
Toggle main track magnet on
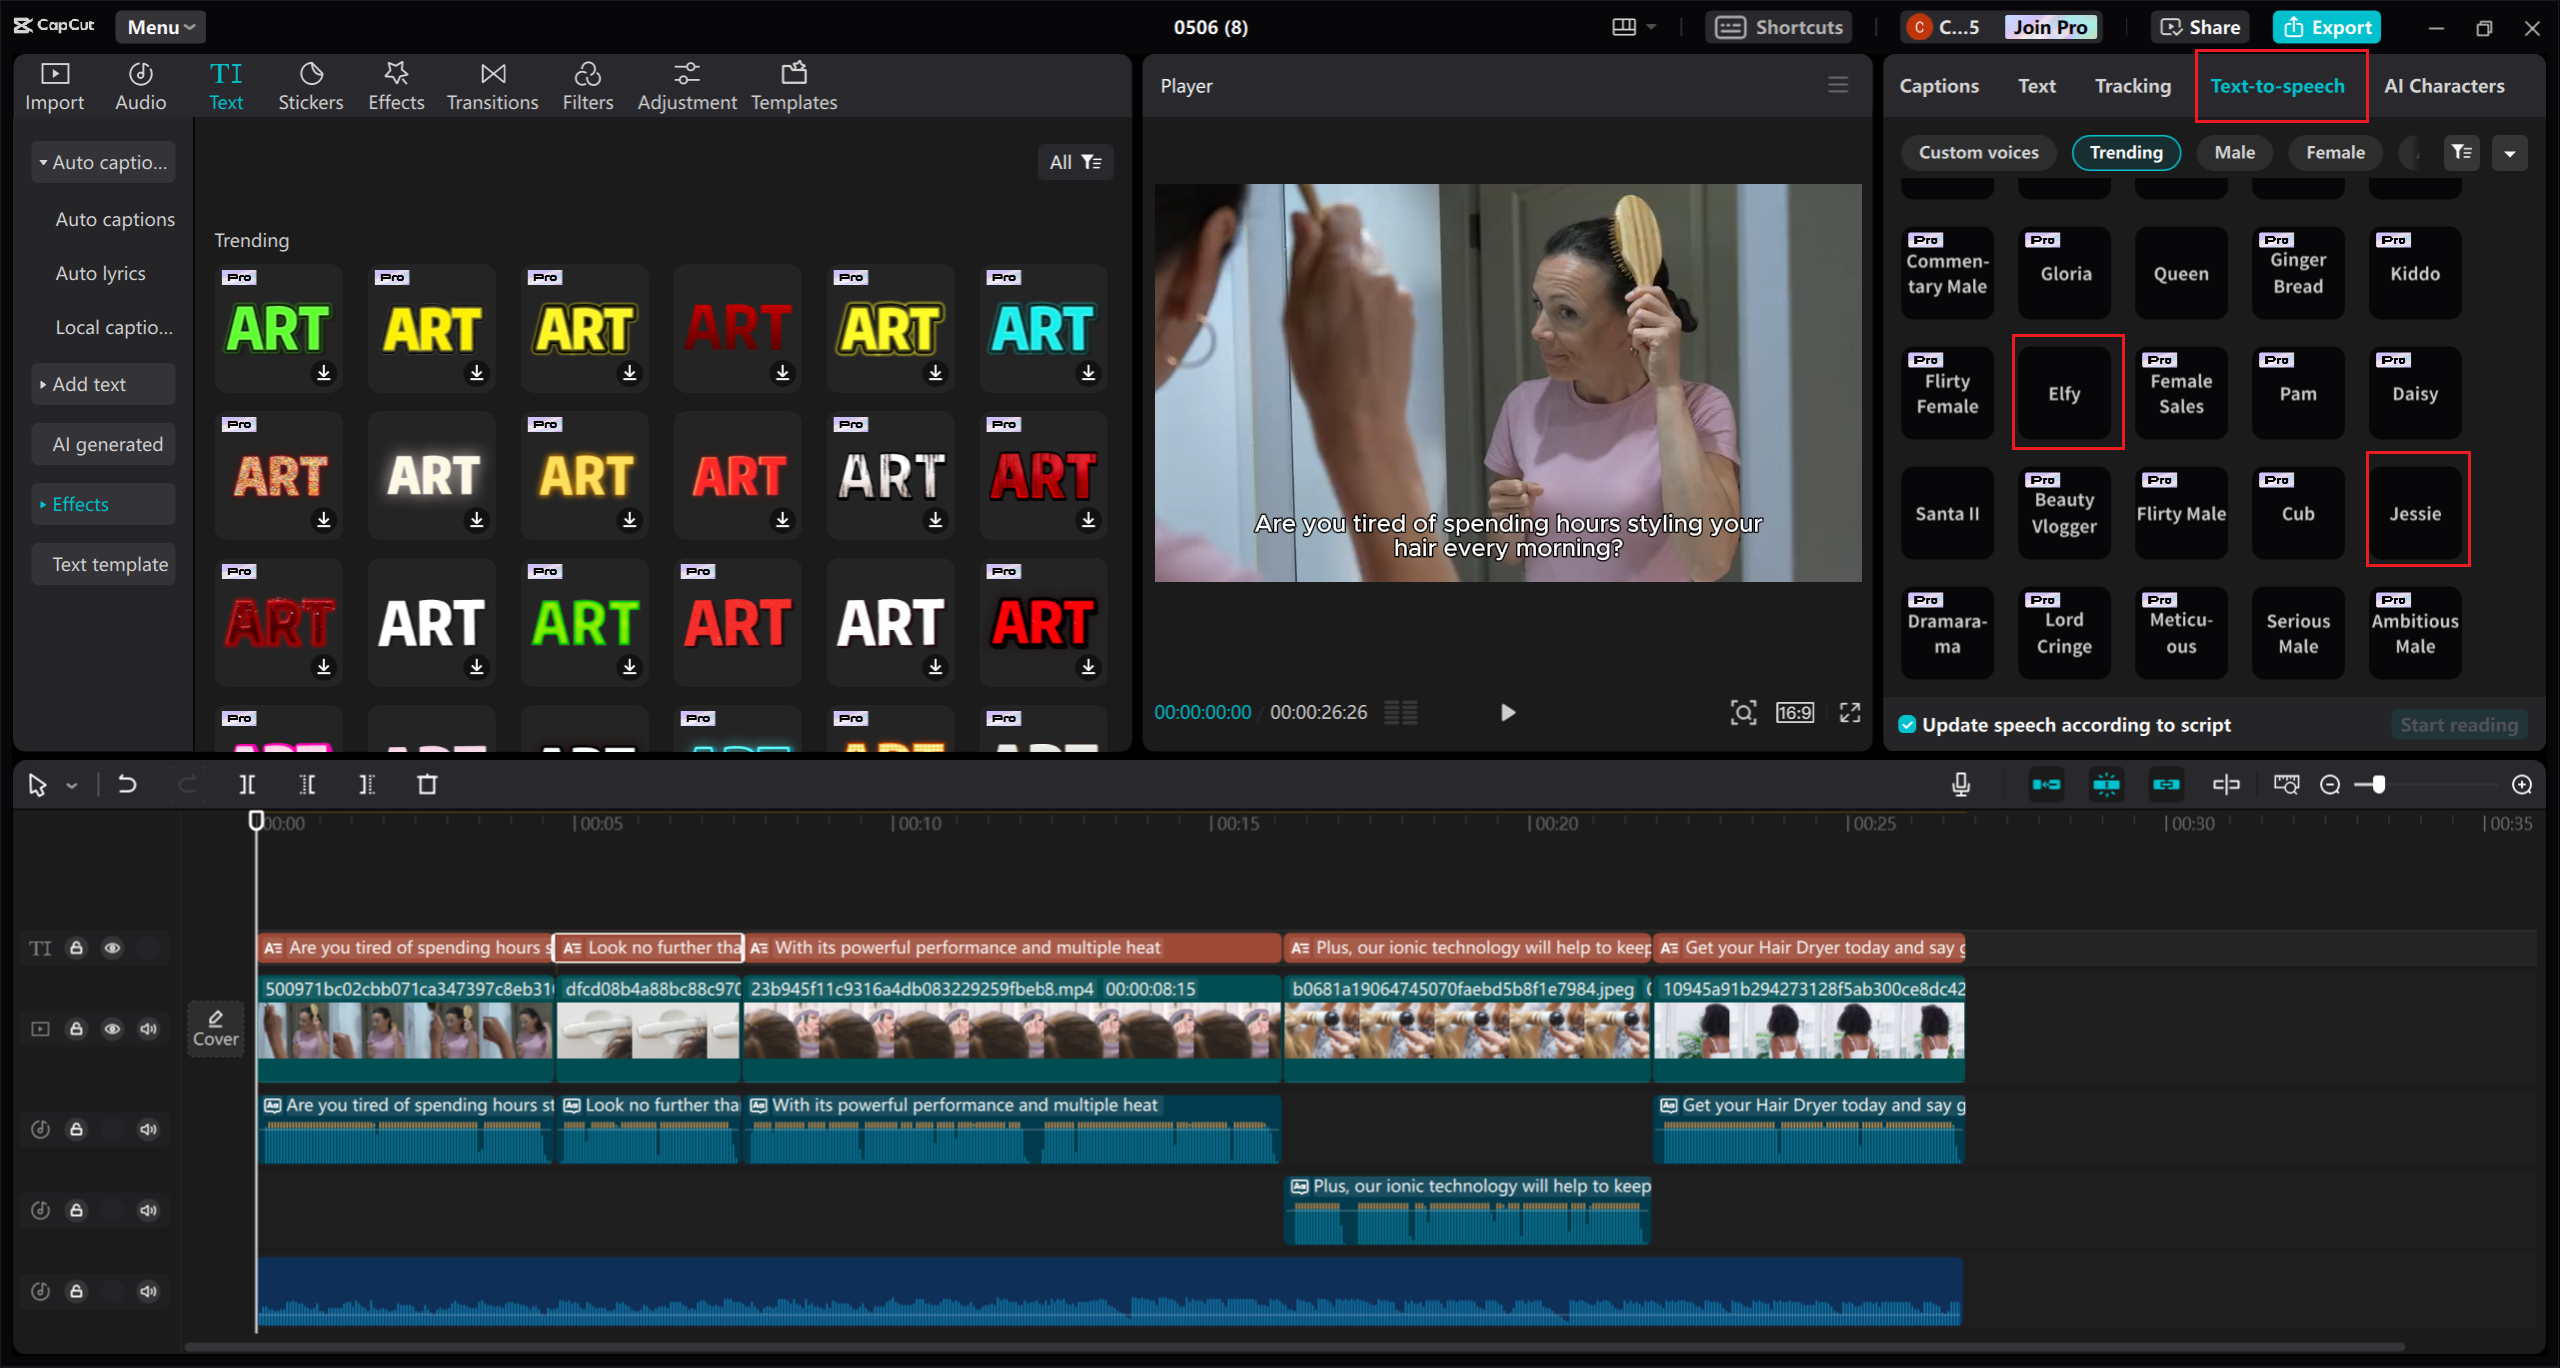pyautogui.click(x=2046, y=785)
